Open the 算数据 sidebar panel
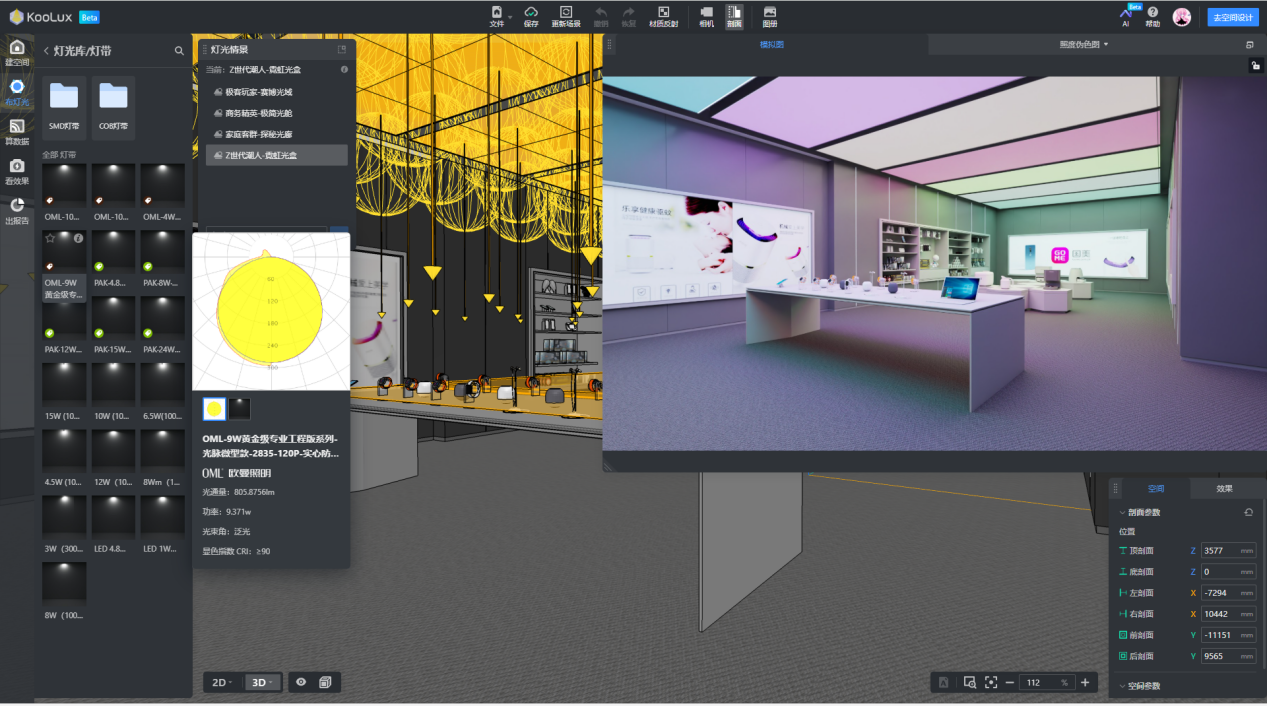 click(17, 131)
